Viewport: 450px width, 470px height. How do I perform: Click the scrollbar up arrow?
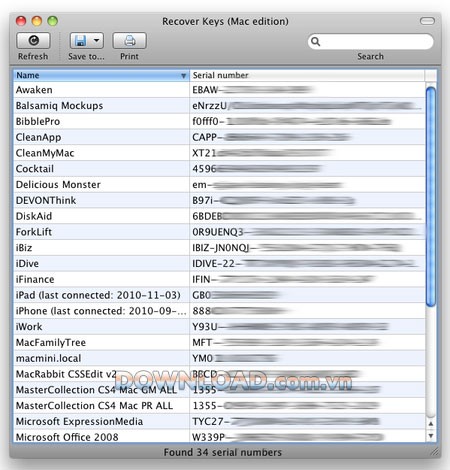pyautogui.click(x=431, y=424)
